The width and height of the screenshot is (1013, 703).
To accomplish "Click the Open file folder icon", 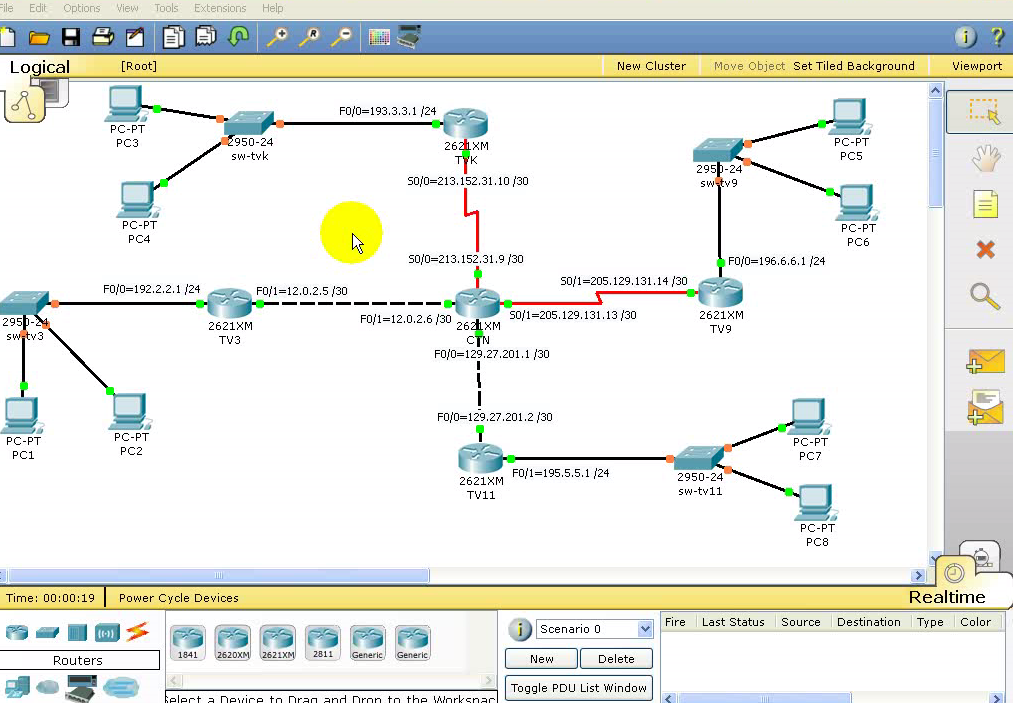I will tap(38, 36).
